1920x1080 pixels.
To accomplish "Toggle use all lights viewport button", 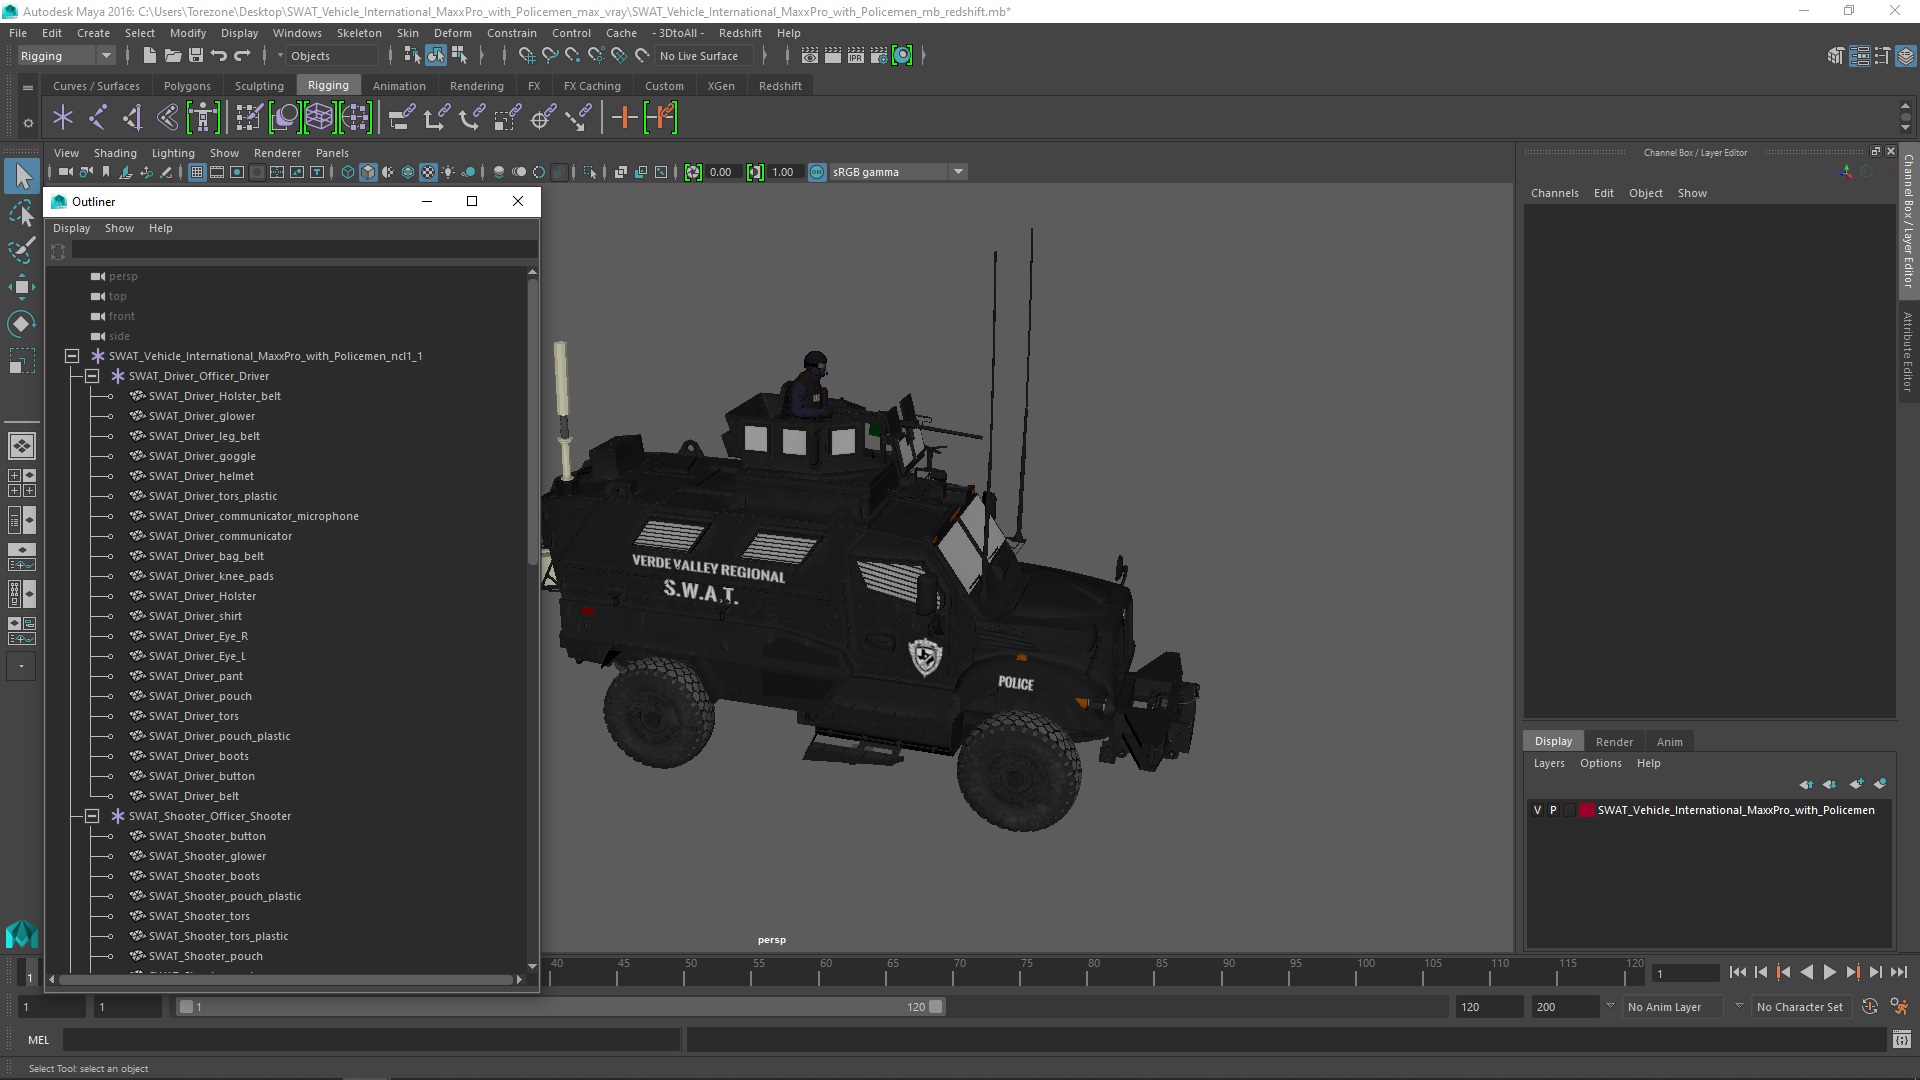I will 448,172.
